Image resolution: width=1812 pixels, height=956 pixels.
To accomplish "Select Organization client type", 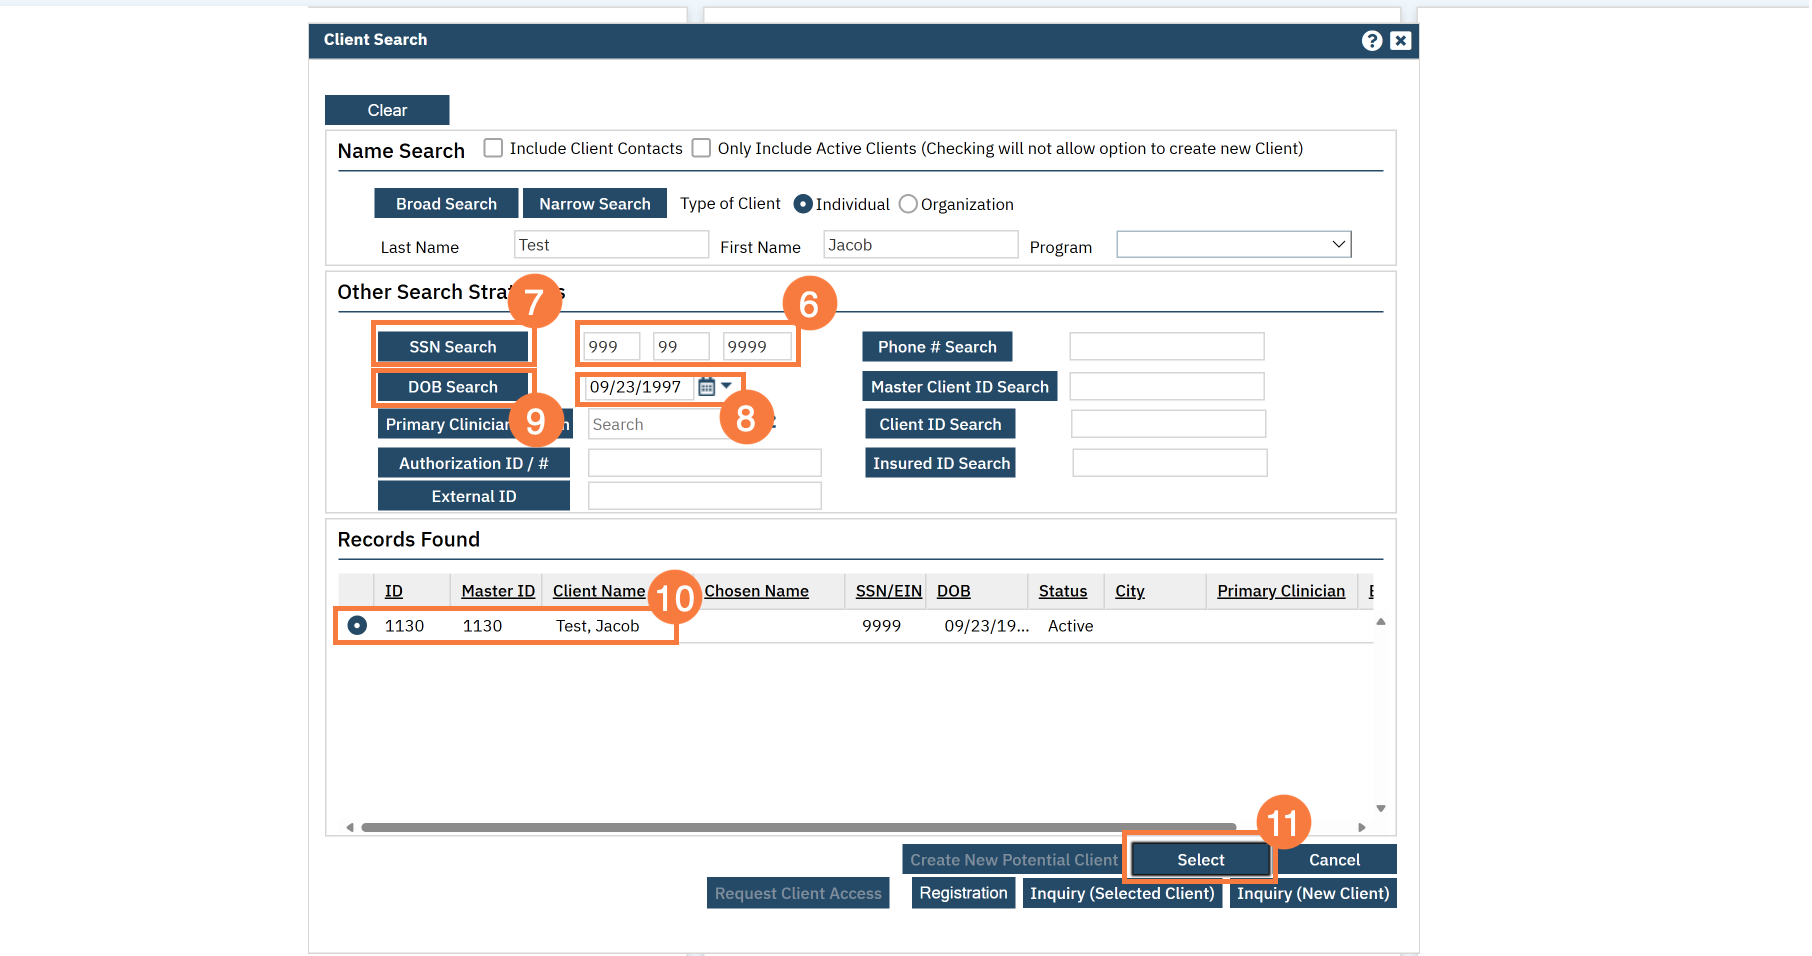I will click(x=908, y=204).
